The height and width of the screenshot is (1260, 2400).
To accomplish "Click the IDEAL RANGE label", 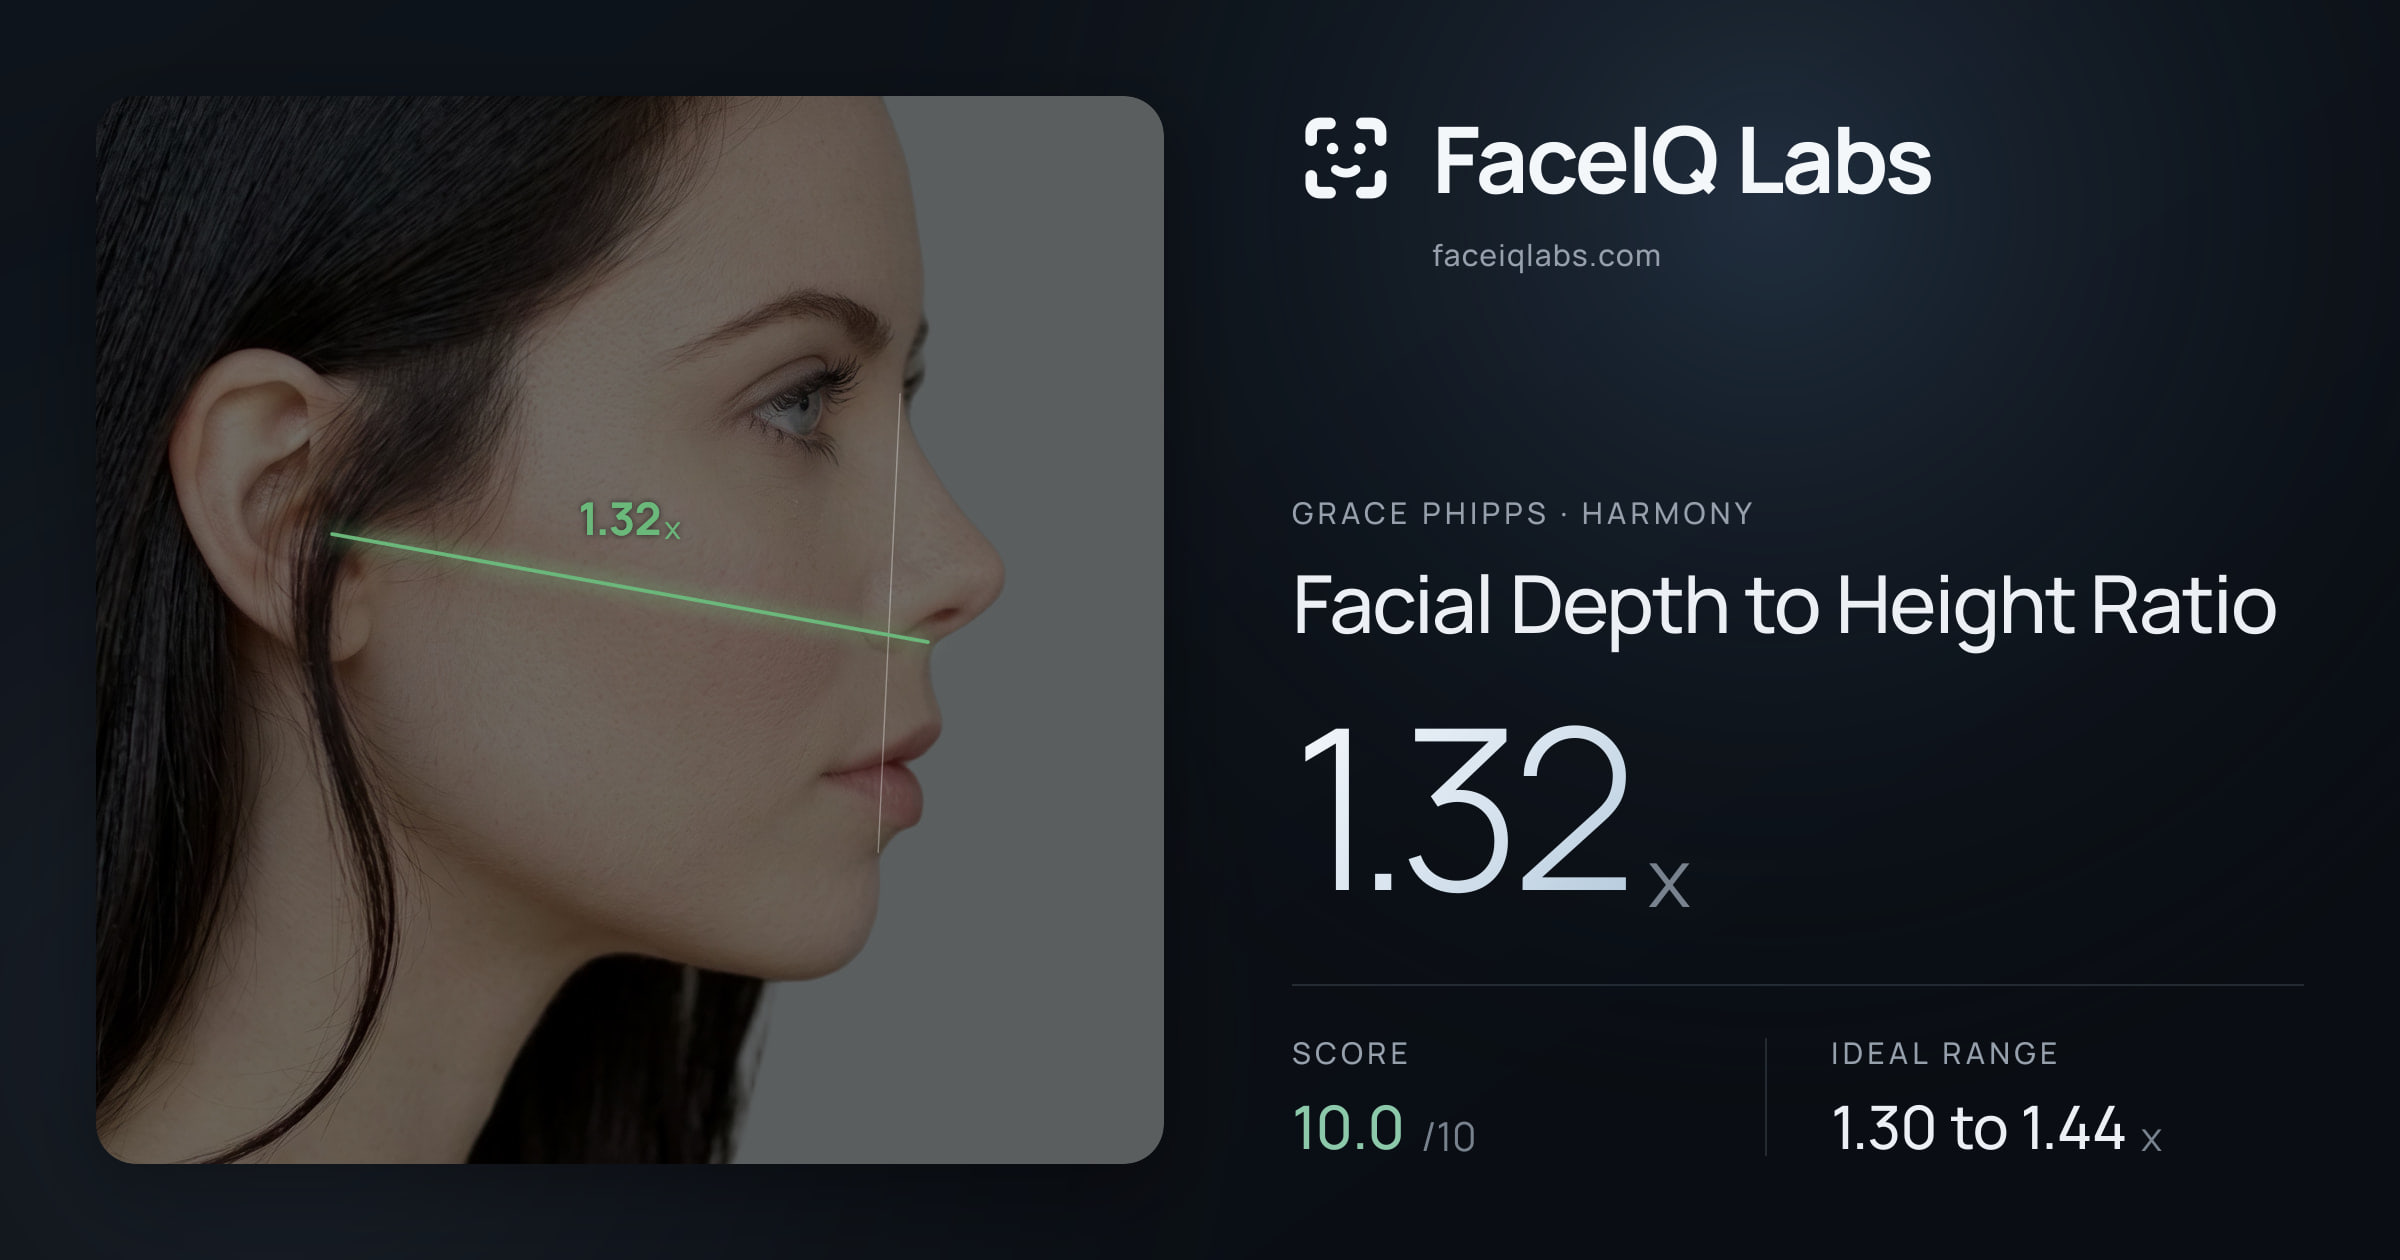I will (1944, 1053).
